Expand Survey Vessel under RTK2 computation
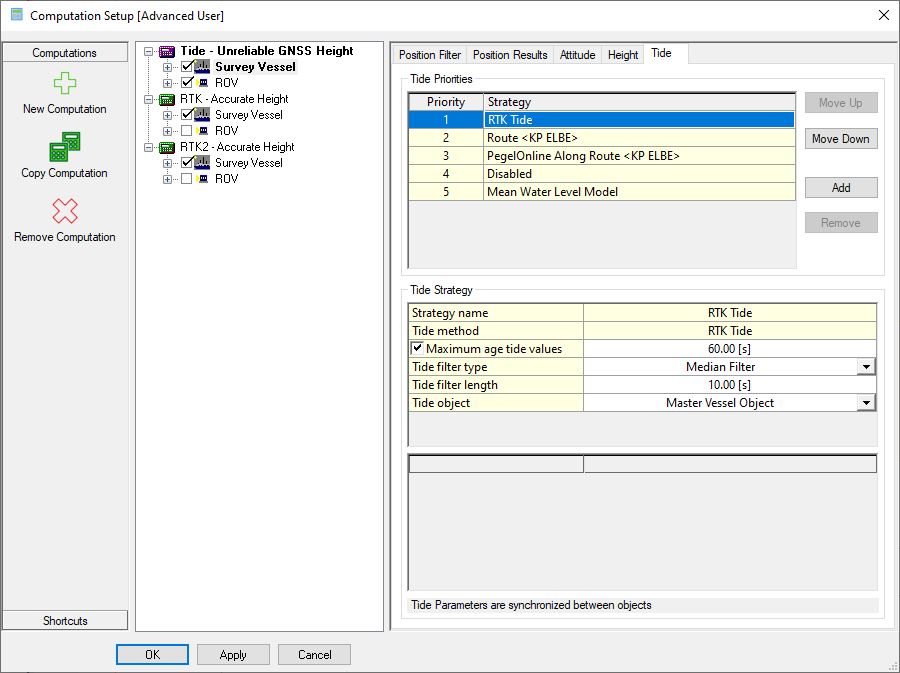This screenshot has width=900, height=673. click(x=167, y=164)
